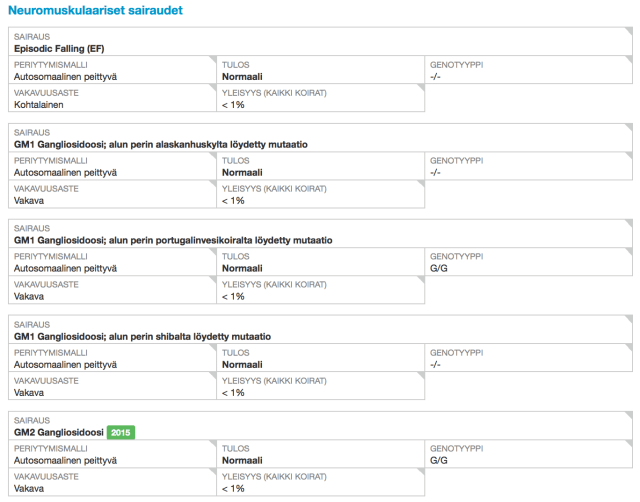Viewport: 640px width, 502px height.
Task: Select GM1 Gangliosidoosi shibalta disease name
Action: click(x=142, y=336)
